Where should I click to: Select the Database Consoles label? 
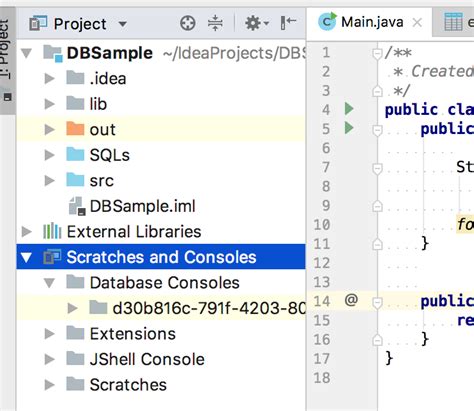coord(165,283)
